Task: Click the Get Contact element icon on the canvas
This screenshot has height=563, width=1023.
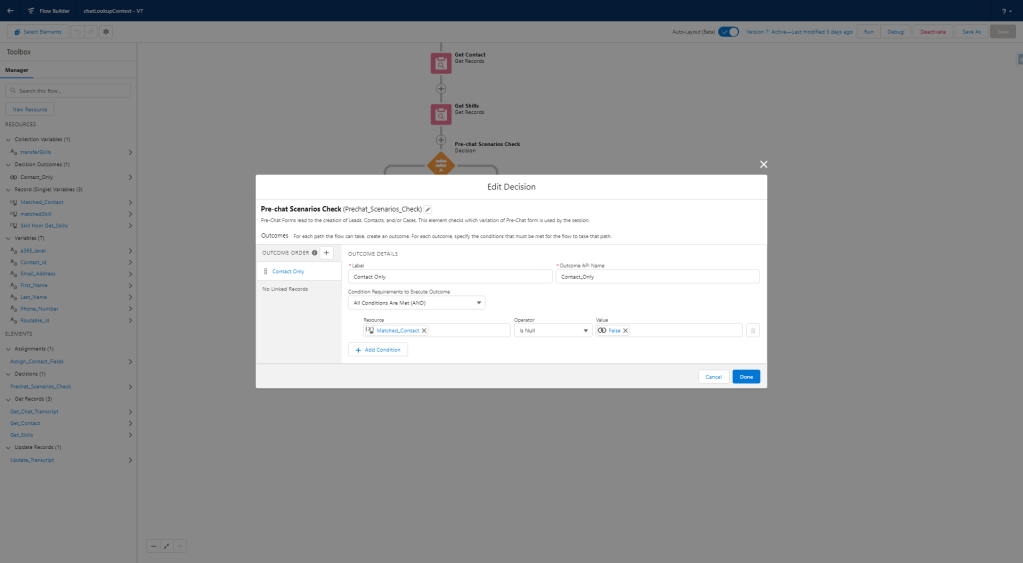Action: pos(441,63)
